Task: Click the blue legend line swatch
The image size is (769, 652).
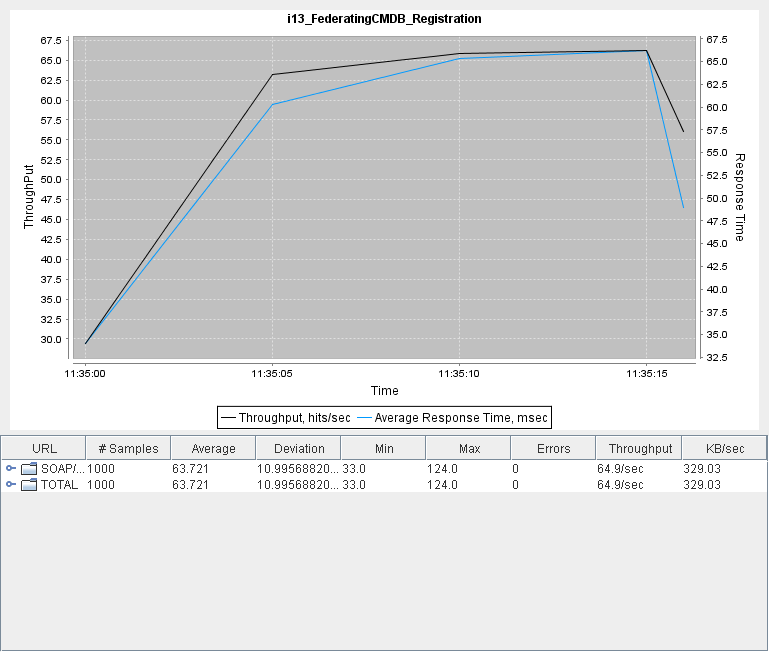Action: click(364, 418)
